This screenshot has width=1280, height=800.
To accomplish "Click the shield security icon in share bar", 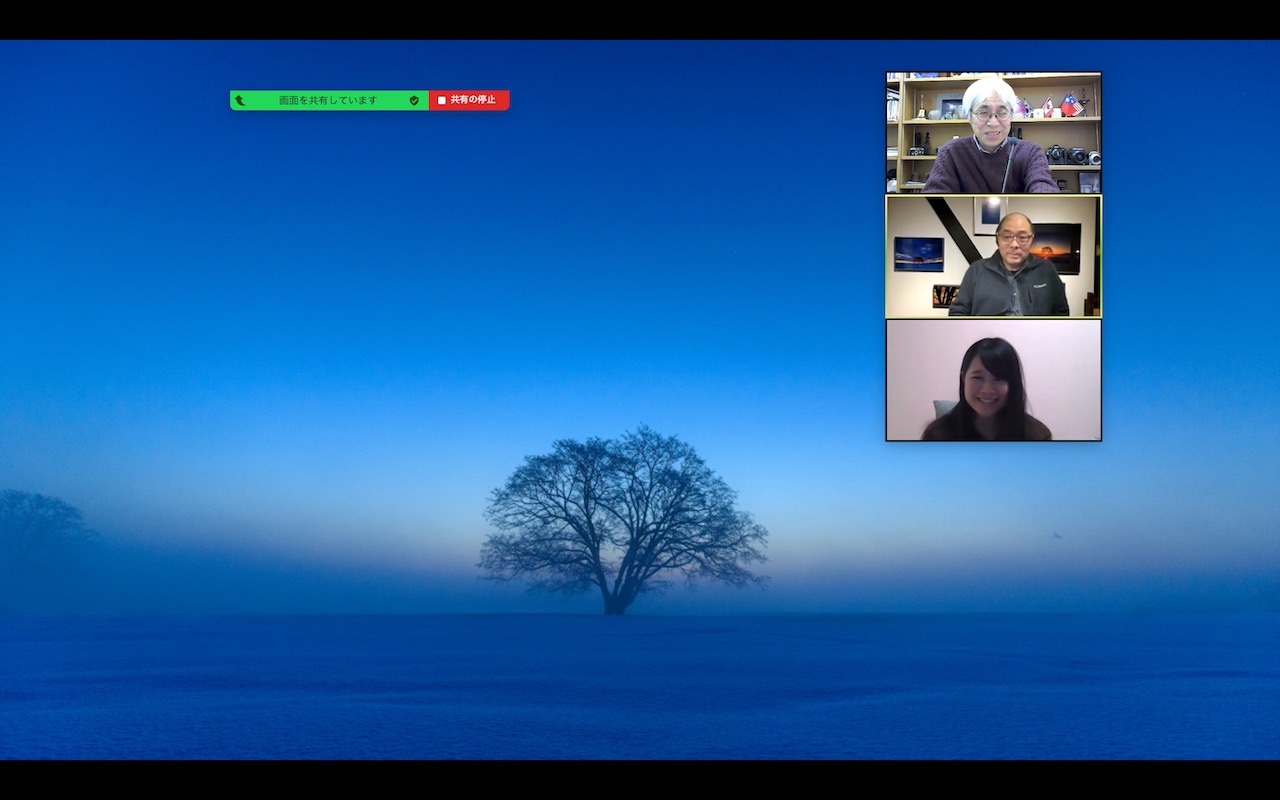I will (x=414, y=100).
